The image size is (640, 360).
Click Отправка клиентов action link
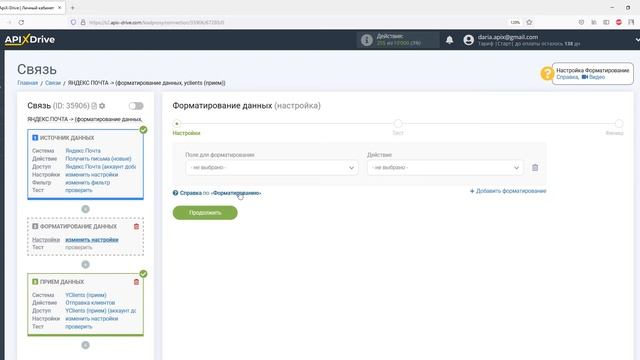(x=90, y=303)
